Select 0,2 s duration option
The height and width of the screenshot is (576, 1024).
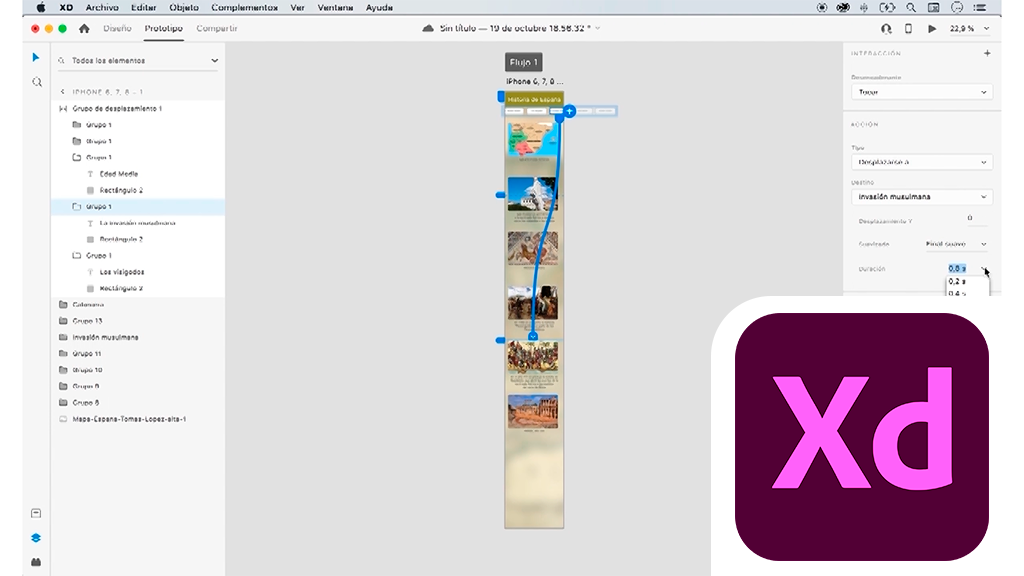tap(957, 282)
